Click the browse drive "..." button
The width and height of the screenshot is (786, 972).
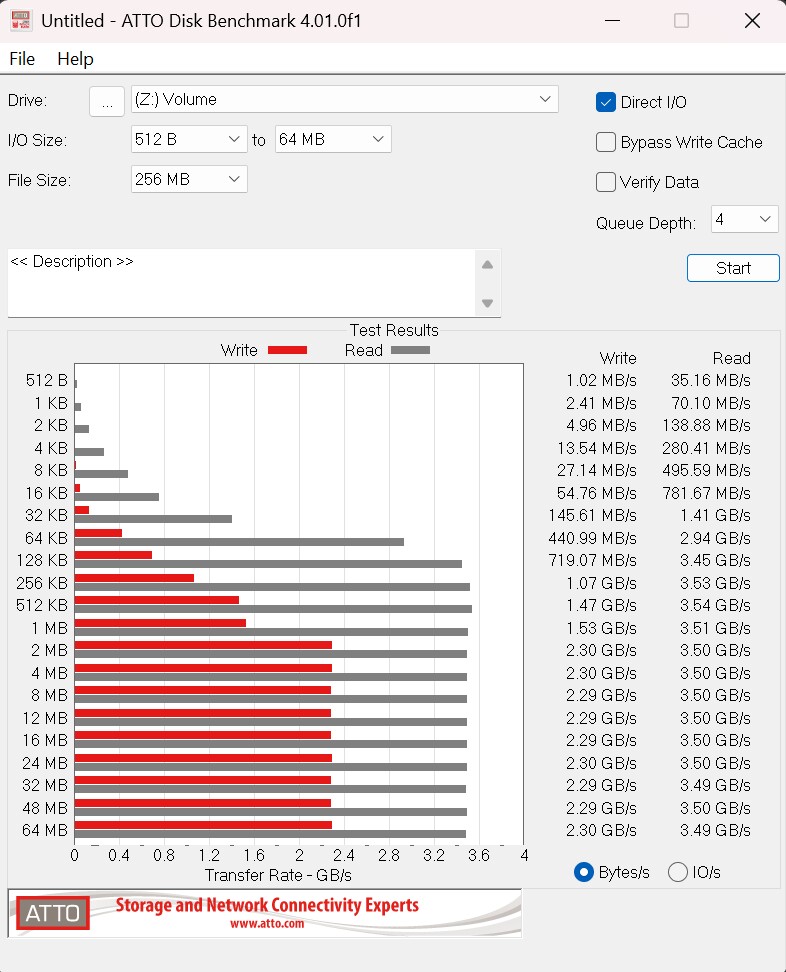(x=107, y=100)
